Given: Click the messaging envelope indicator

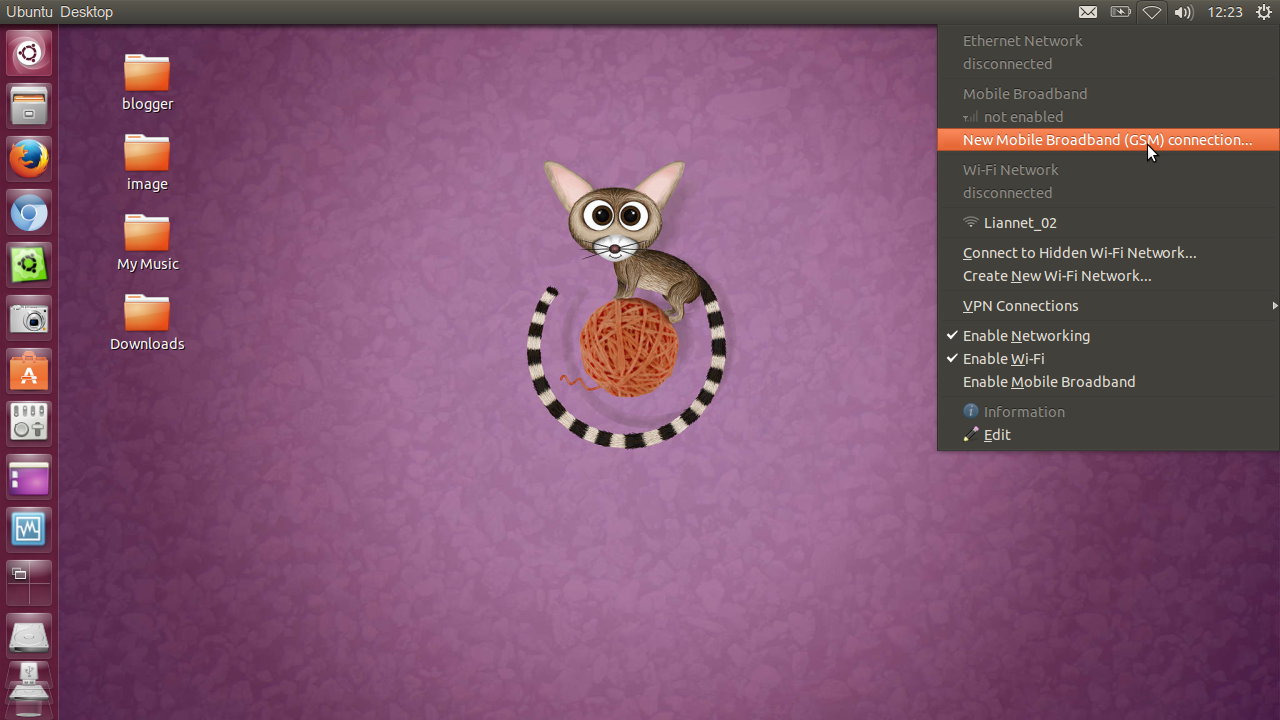Looking at the screenshot, I should 1087,12.
